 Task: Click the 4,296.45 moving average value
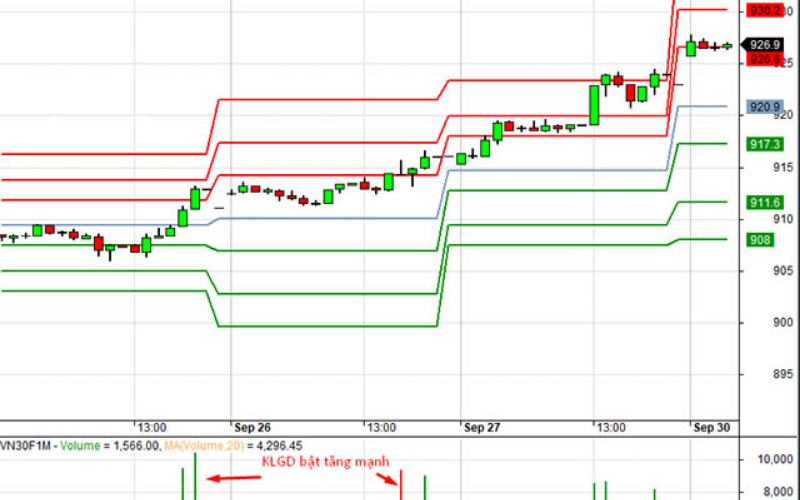coord(279,446)
